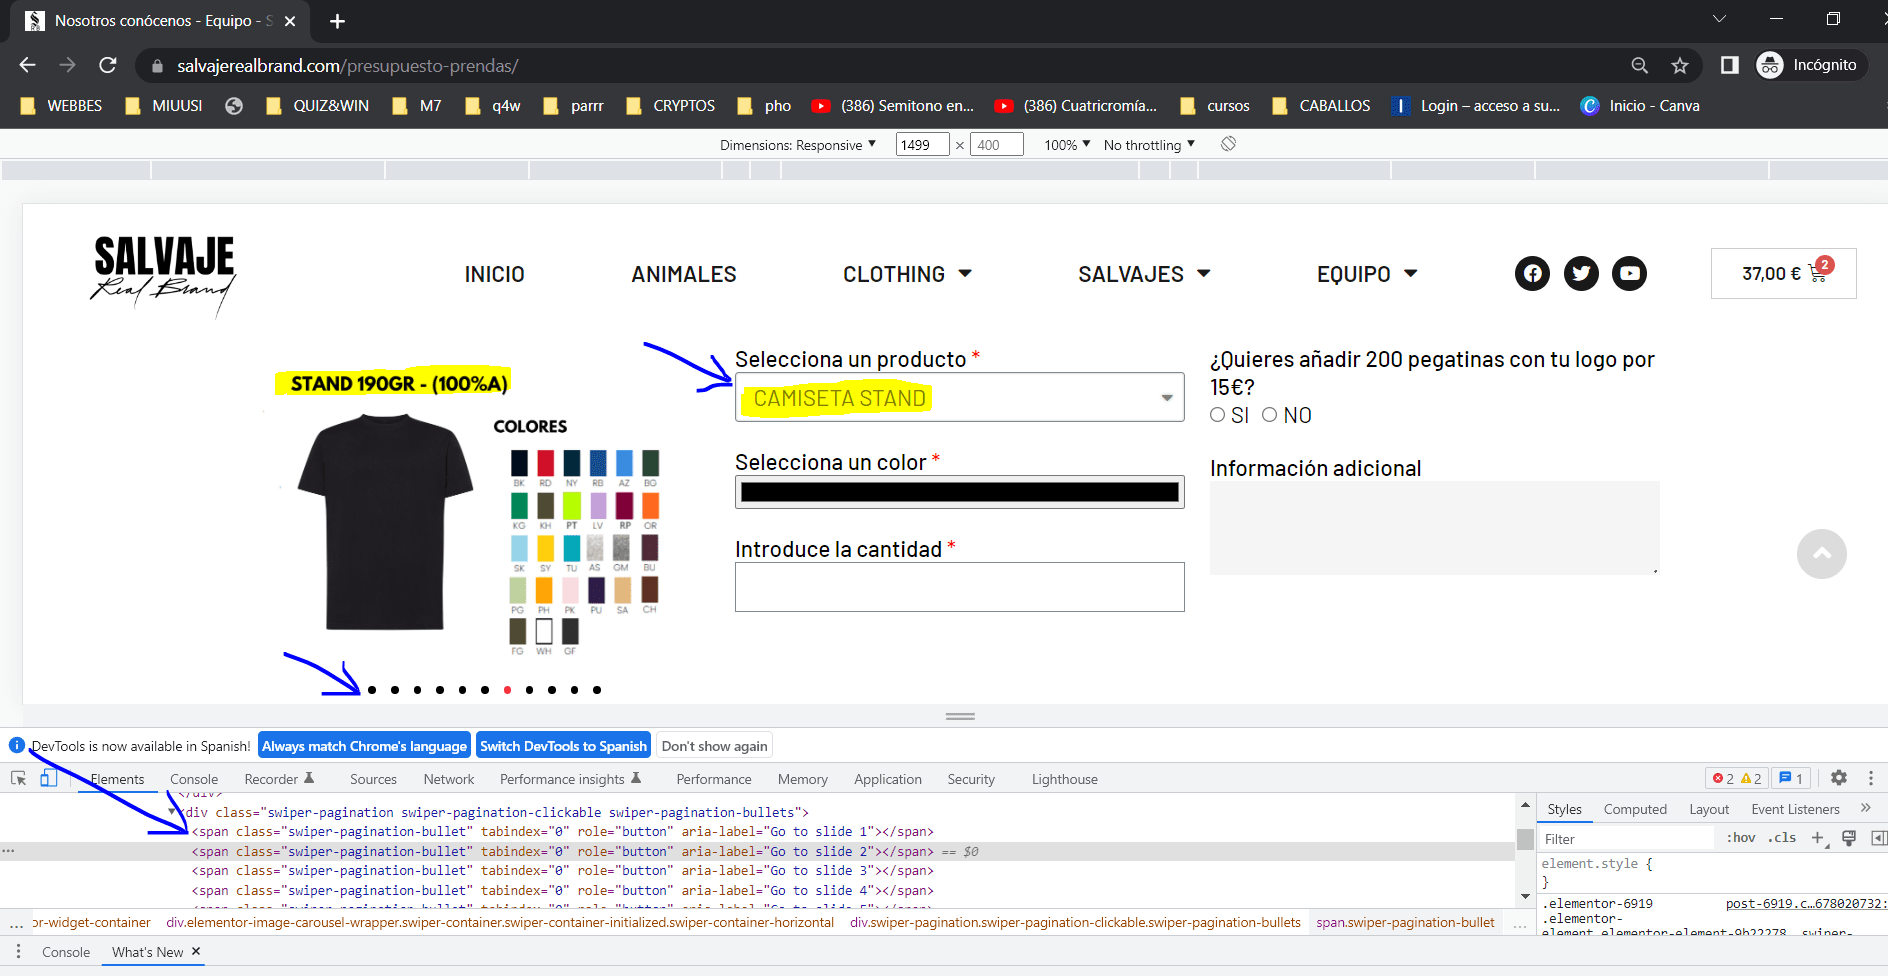
Task: Go to INICIO menu item
Action: [x=494, y=274]
